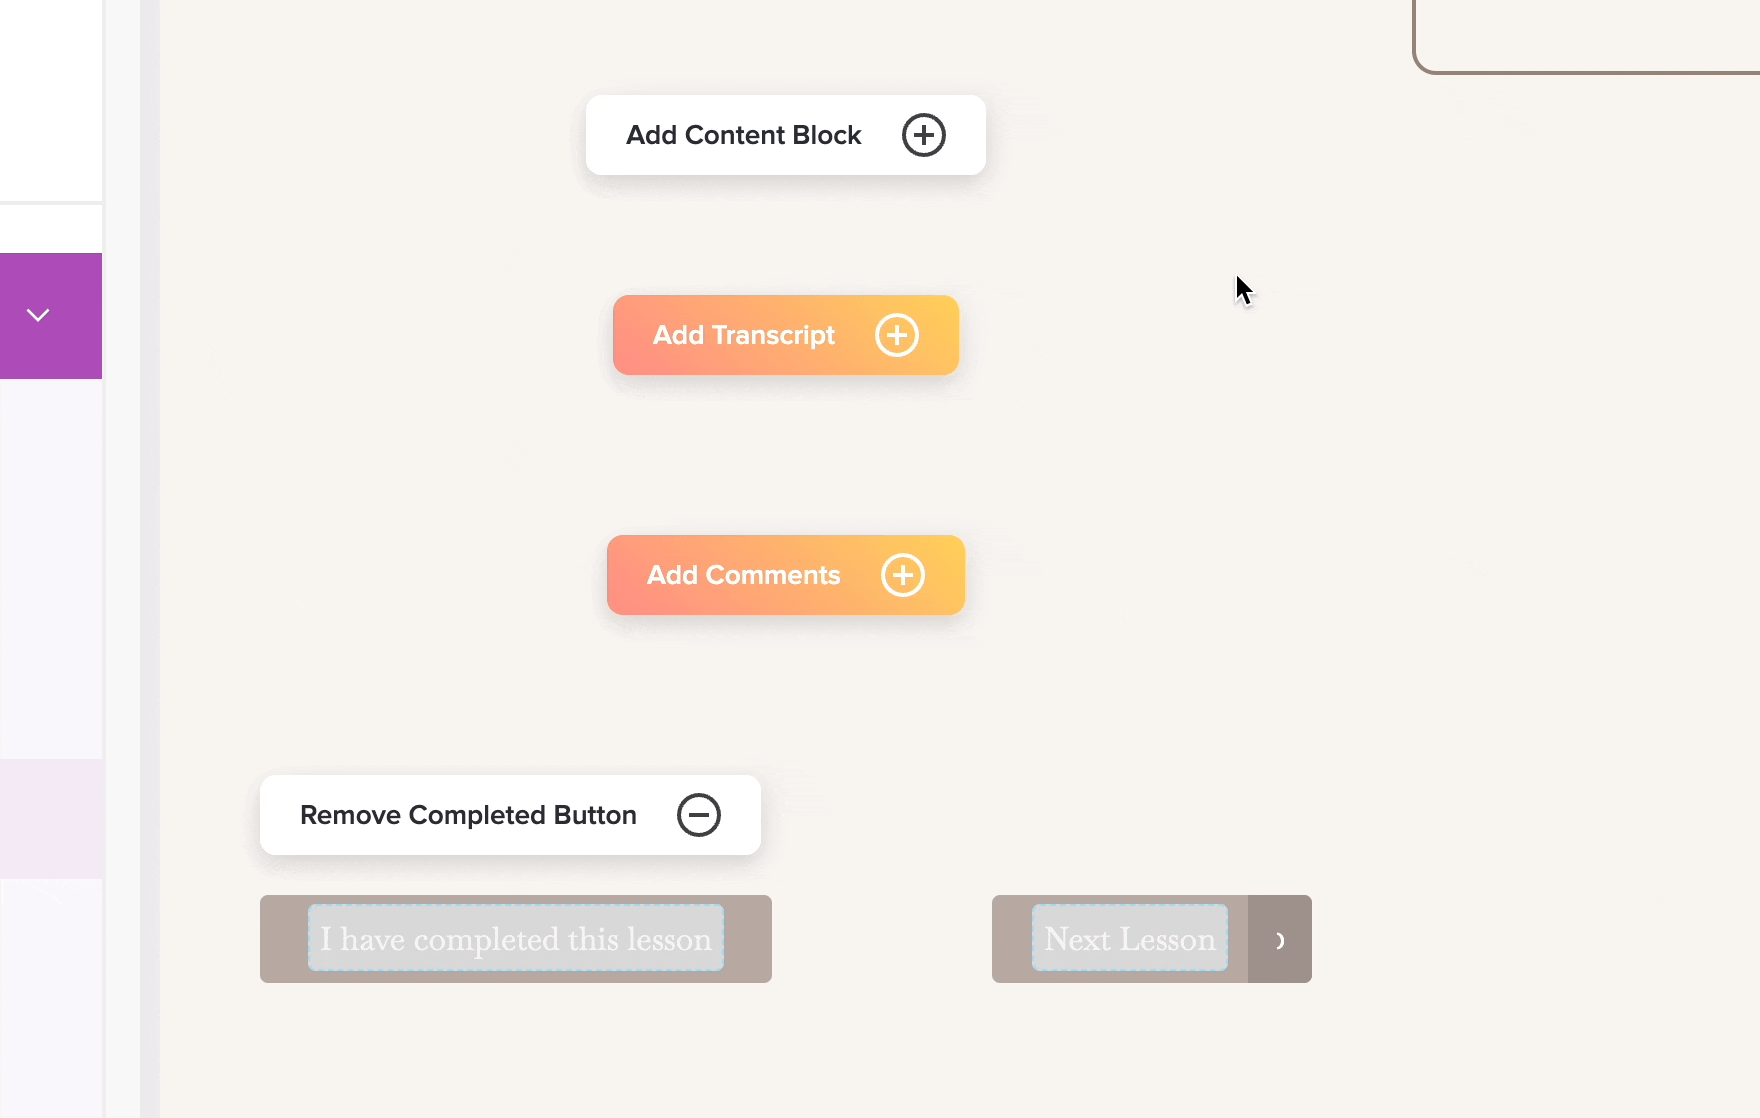The image size is (1760, 1118).
Task: Click the plus icon on Add Content Block
Action: coord(923,135)
